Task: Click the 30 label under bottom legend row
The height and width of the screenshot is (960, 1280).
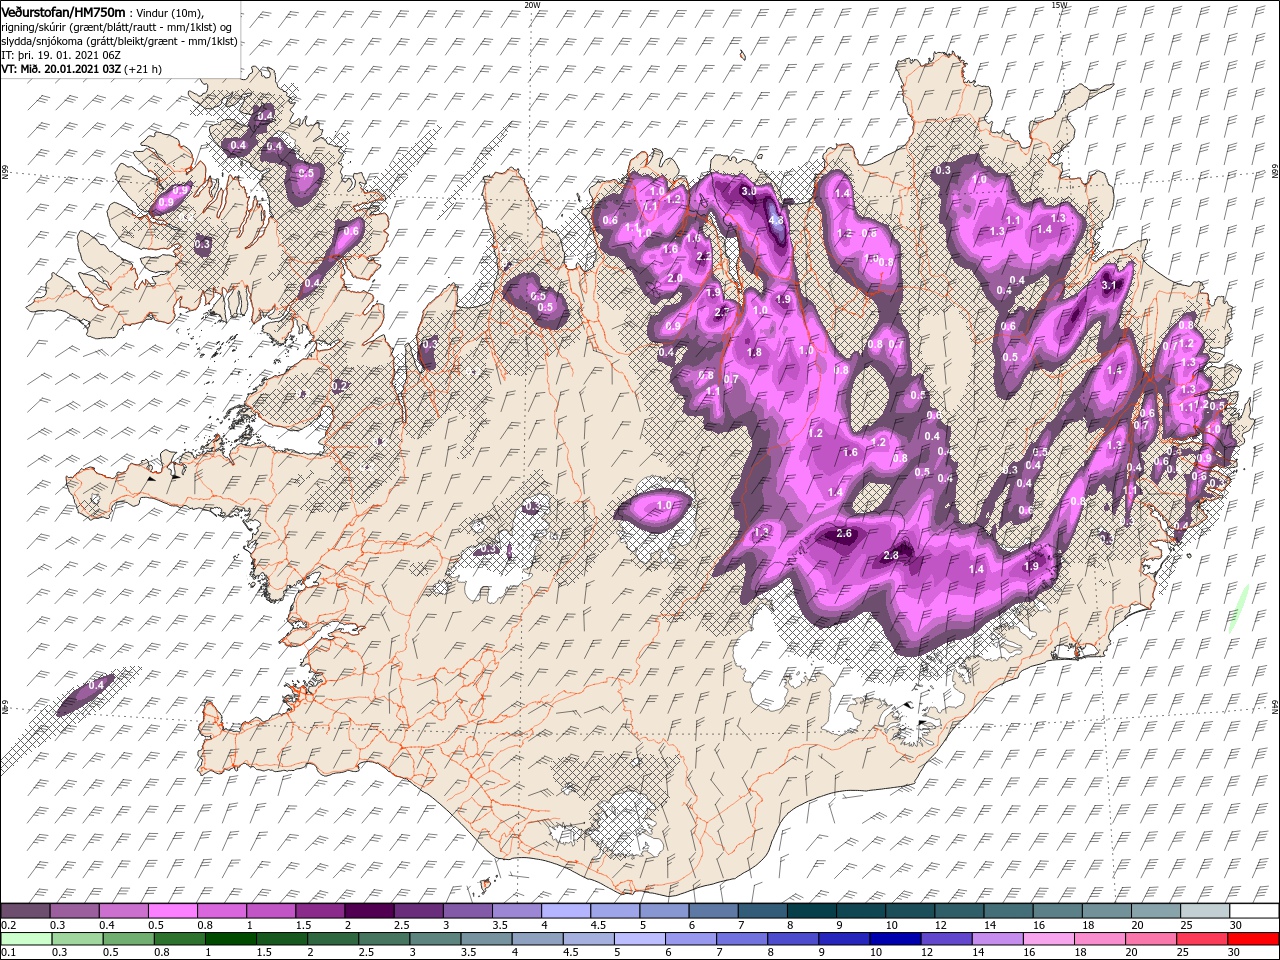Action: (x=1233, y=952)
